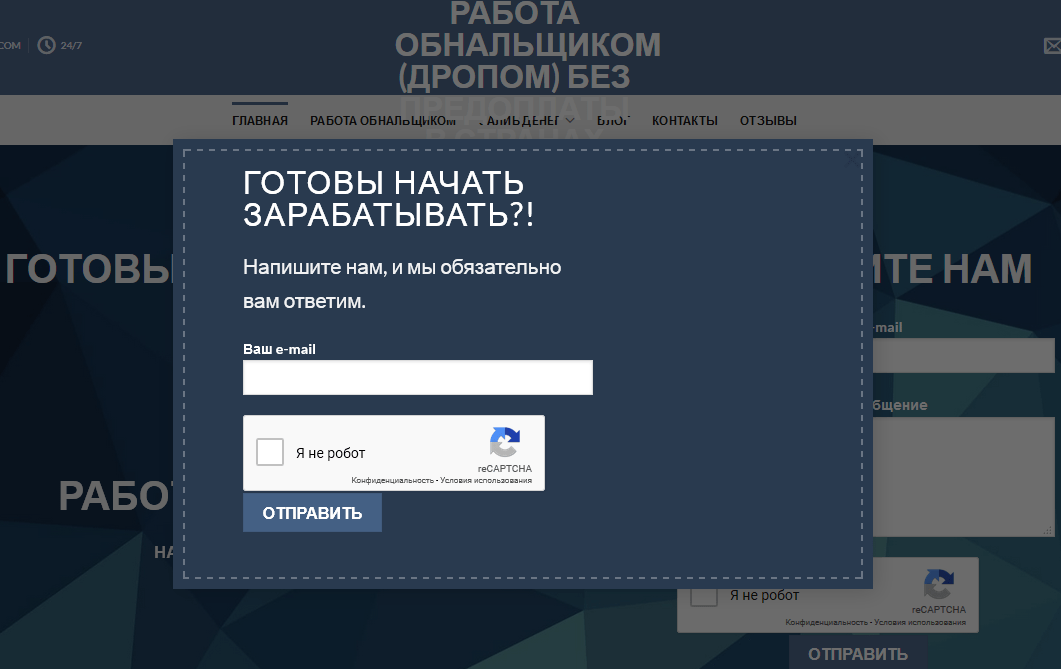This screenshot has width=1061, height=669.
Task: Open the ОТЗЫВЫ page from navigation
Action: click(768, 121)
